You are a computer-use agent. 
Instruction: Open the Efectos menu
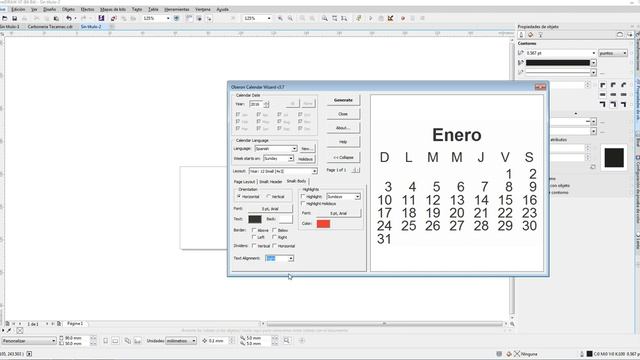tap(87, 9)
